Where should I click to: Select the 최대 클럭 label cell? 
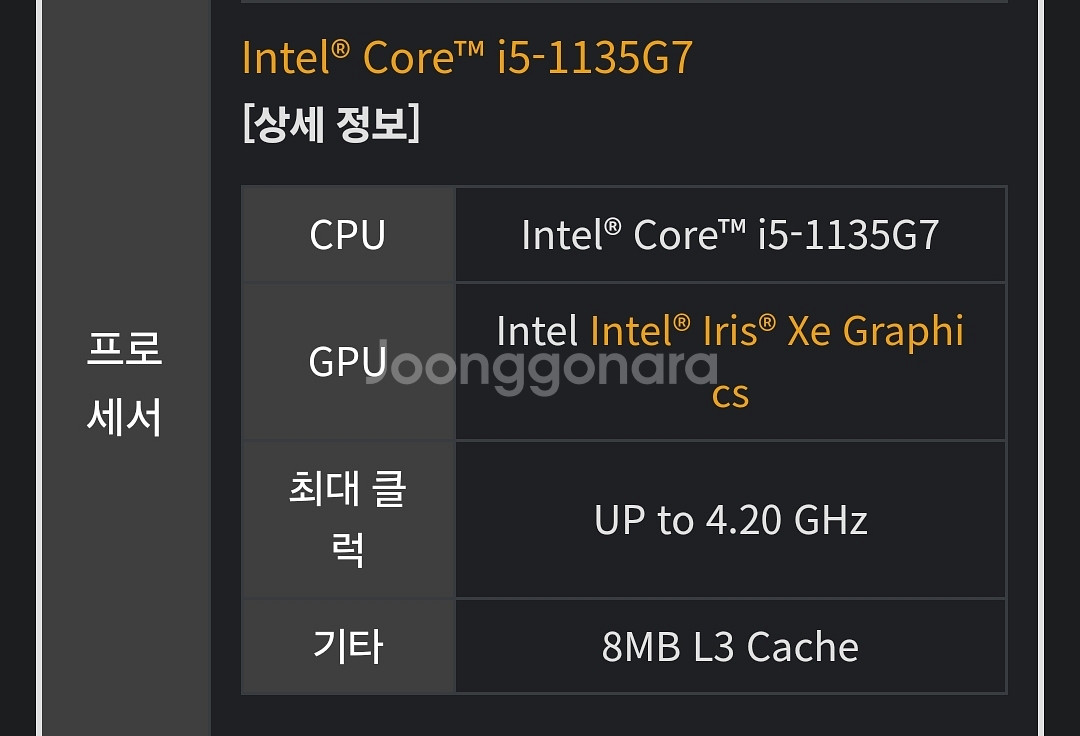pos(348,520)
